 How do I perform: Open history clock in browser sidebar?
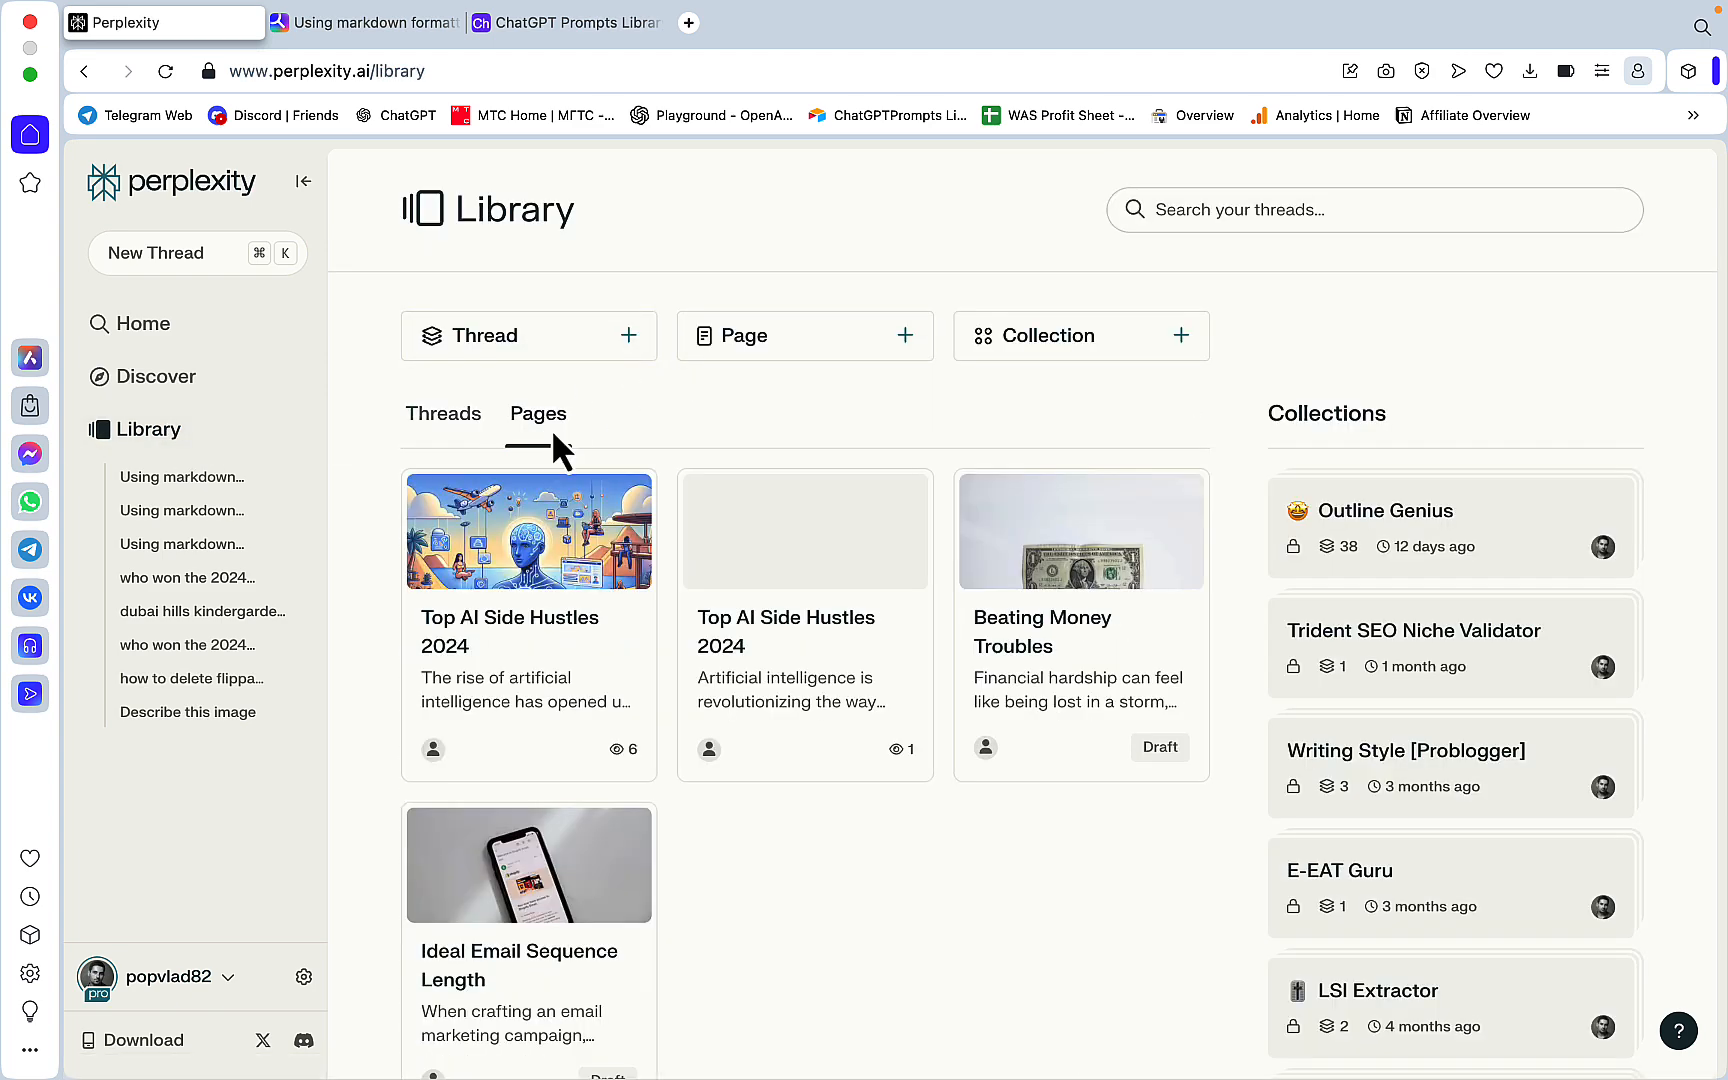30,897
